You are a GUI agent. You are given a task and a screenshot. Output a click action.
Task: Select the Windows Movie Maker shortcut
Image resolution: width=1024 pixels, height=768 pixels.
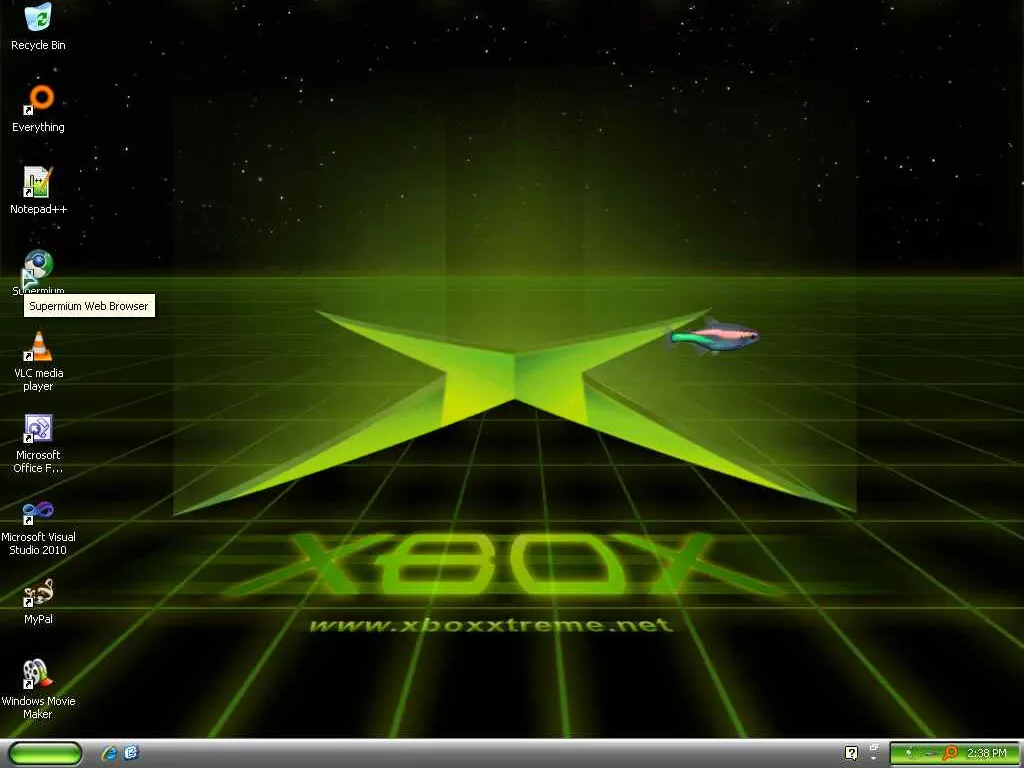point(38,690)
